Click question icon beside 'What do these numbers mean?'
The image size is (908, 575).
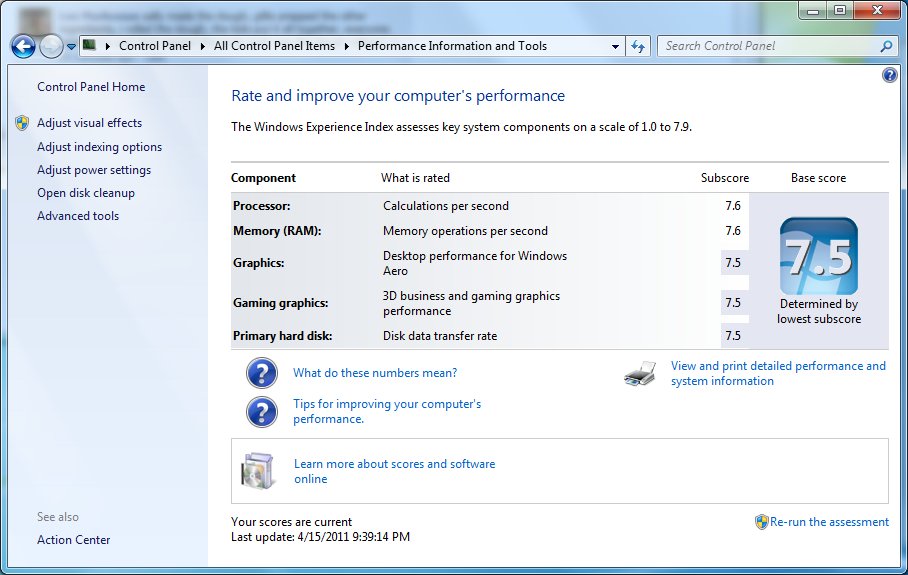(x=262, y=373)
